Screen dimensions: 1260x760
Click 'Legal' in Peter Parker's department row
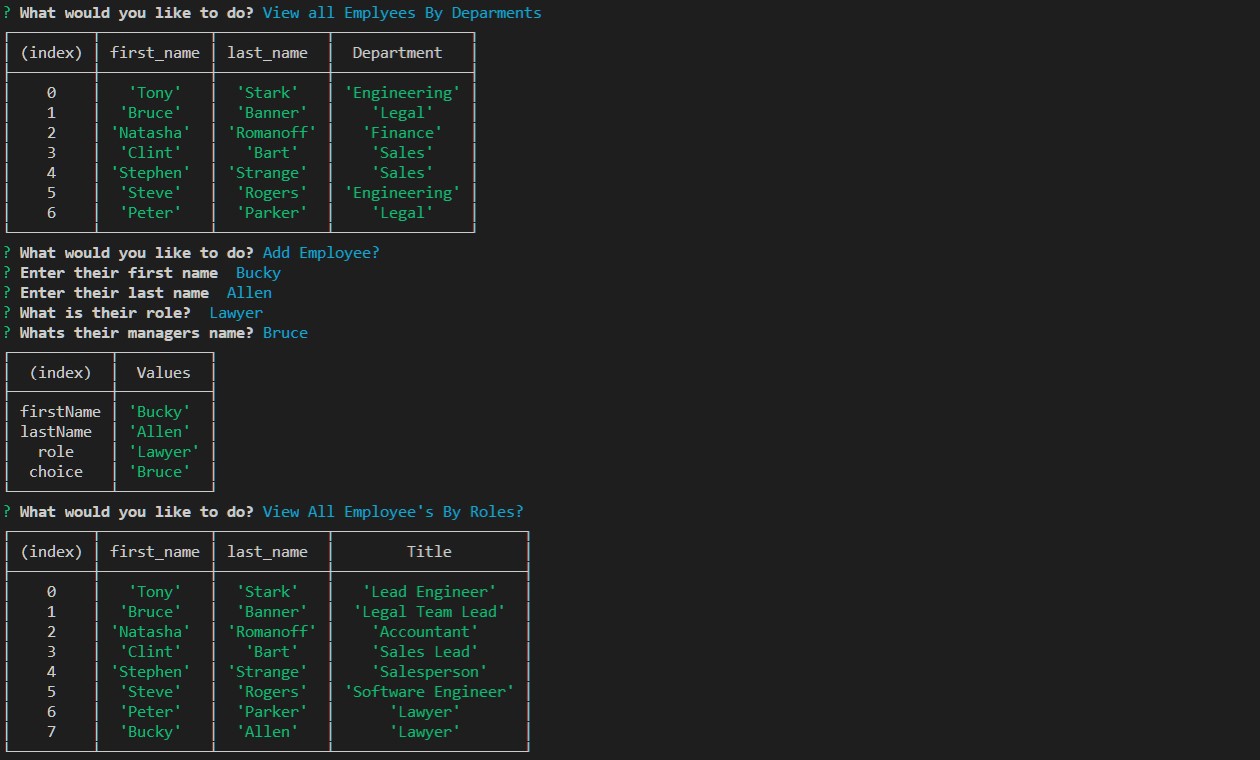pyautogui.click(x=402, y=212)
